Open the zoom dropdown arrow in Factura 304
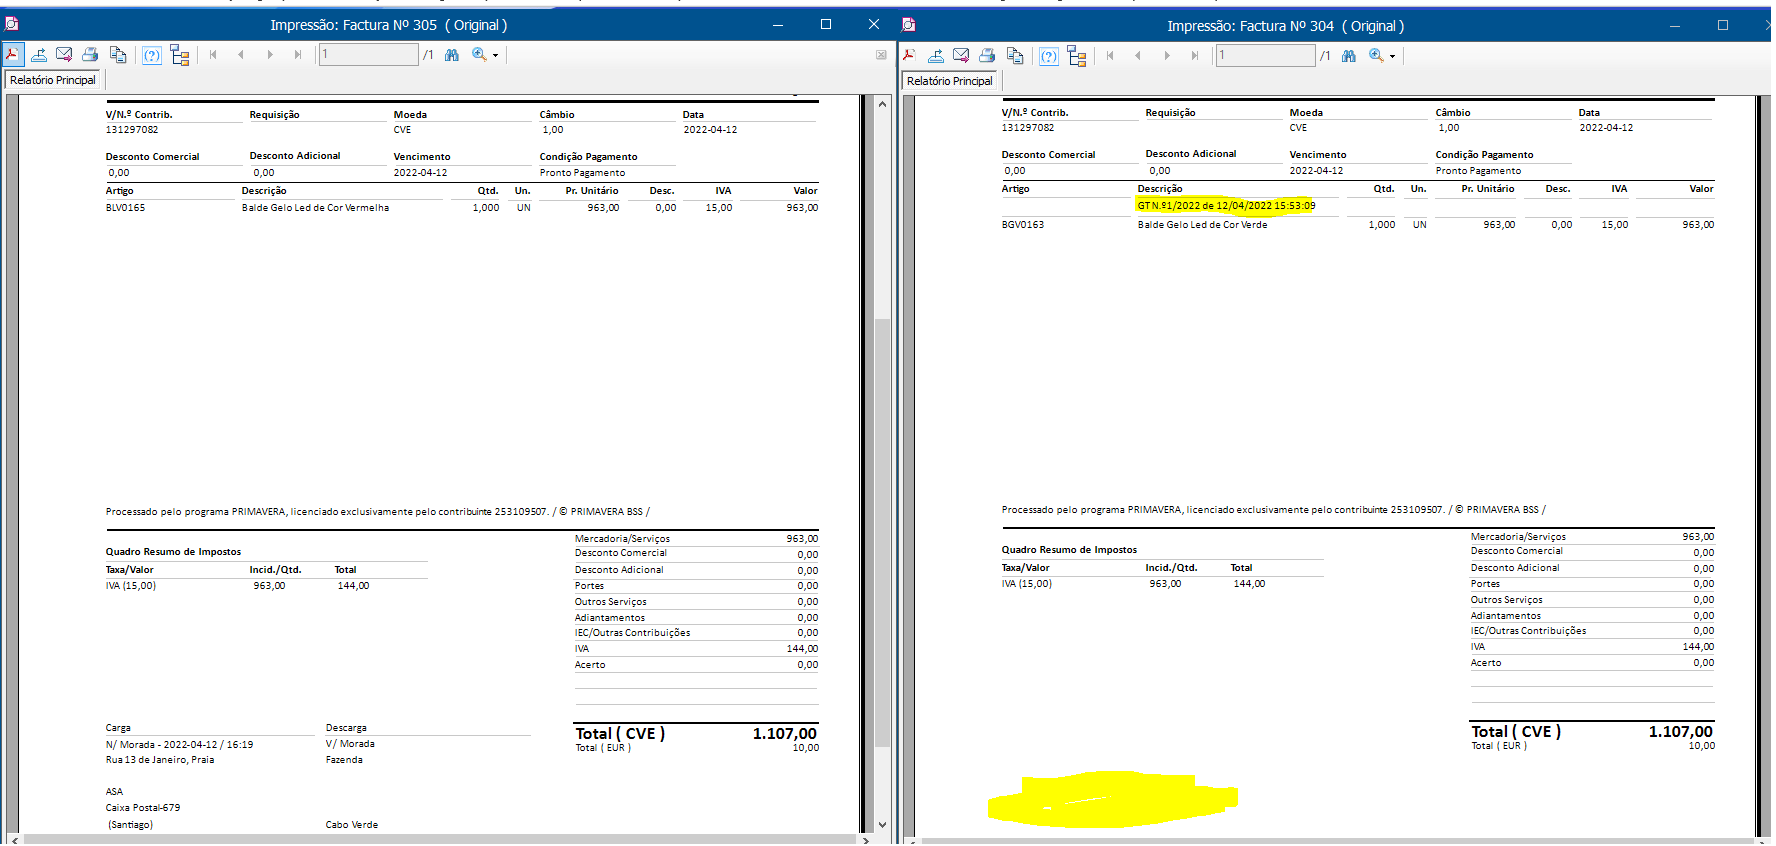Screen dimensions: 1776x846 pyautogui.click(x=1392, y=57)
